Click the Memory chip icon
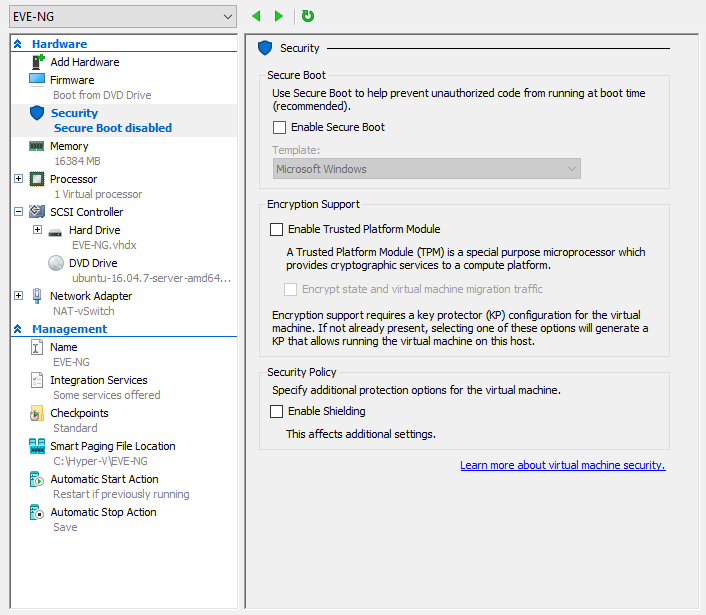Viewport: 706px width, 615px height. coord(37,146)
